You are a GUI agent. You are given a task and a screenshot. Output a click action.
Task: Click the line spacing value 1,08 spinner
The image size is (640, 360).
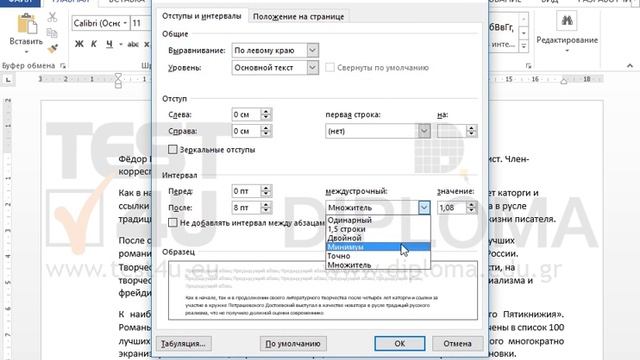[x=471, y=208]
